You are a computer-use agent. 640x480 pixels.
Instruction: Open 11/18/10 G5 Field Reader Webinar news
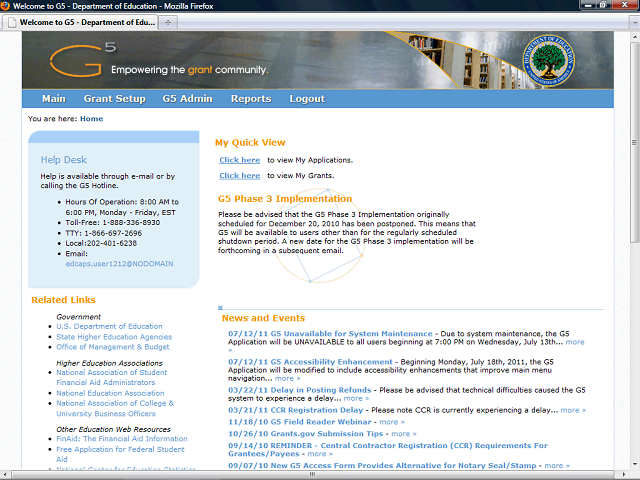click(300, 422)
